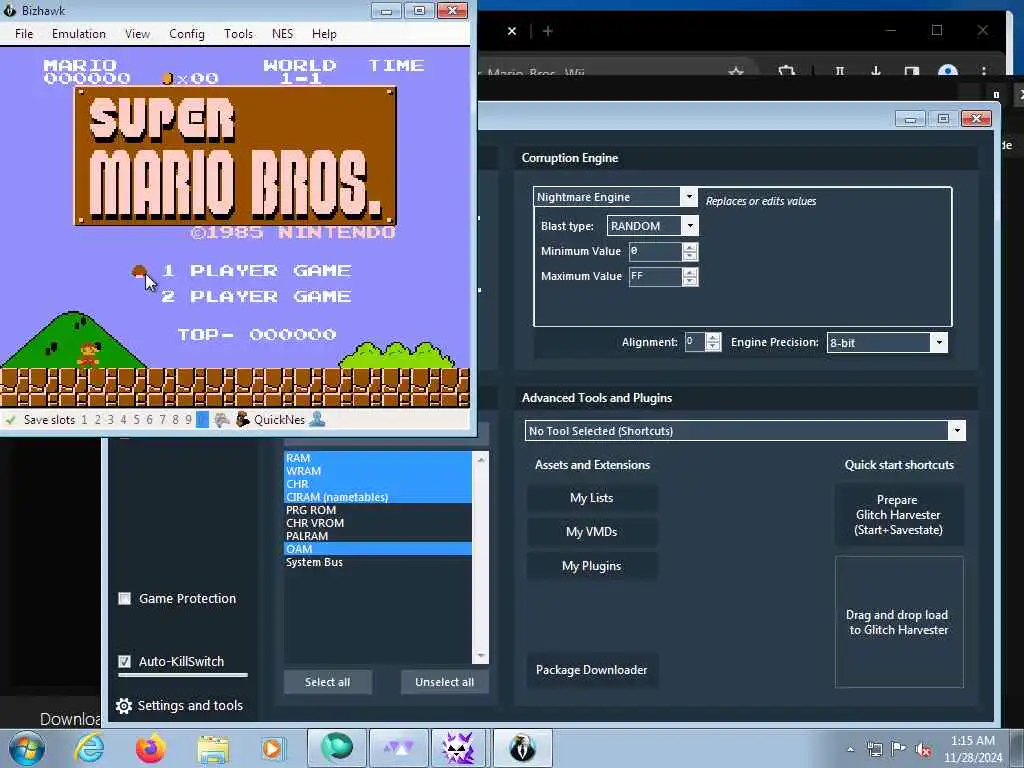Click the muted volume tray icon
Image resolution: width=1024 pixels, height=768 pixels.
923,750
